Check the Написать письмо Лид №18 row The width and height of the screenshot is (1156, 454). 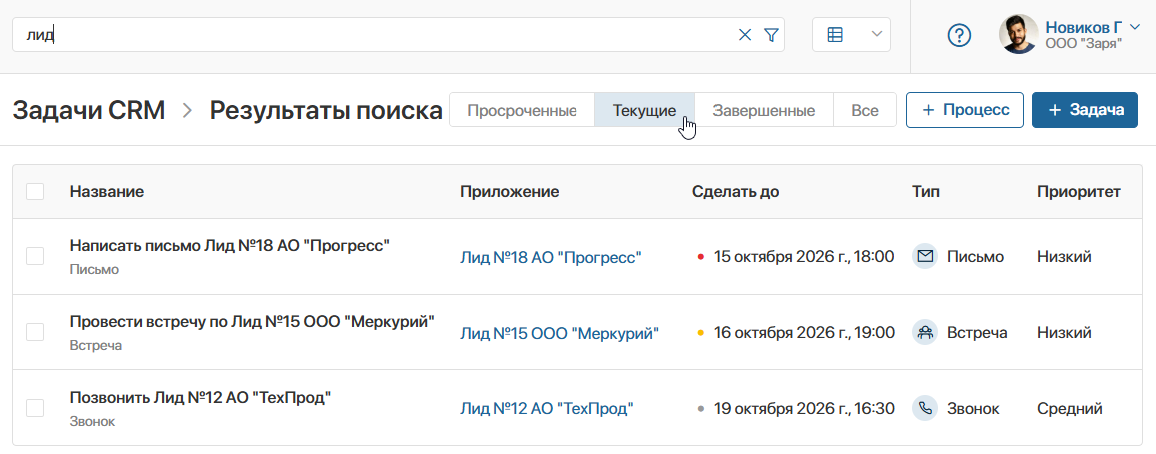coord(35,256)
